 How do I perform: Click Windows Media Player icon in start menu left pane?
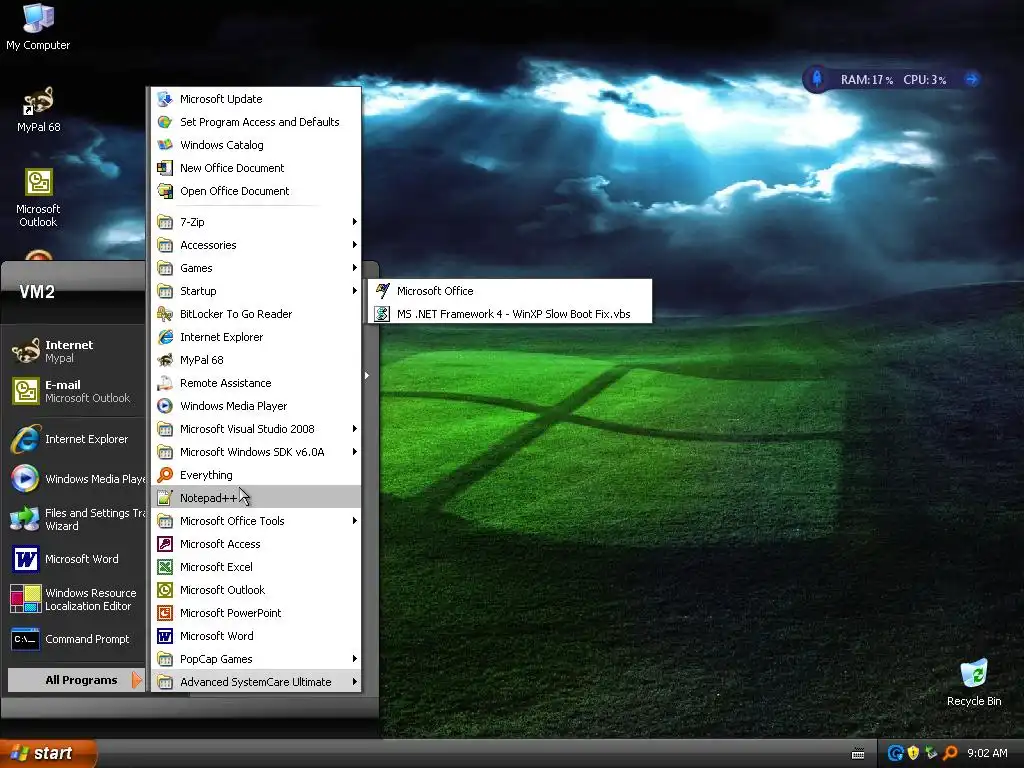(25, 479)
